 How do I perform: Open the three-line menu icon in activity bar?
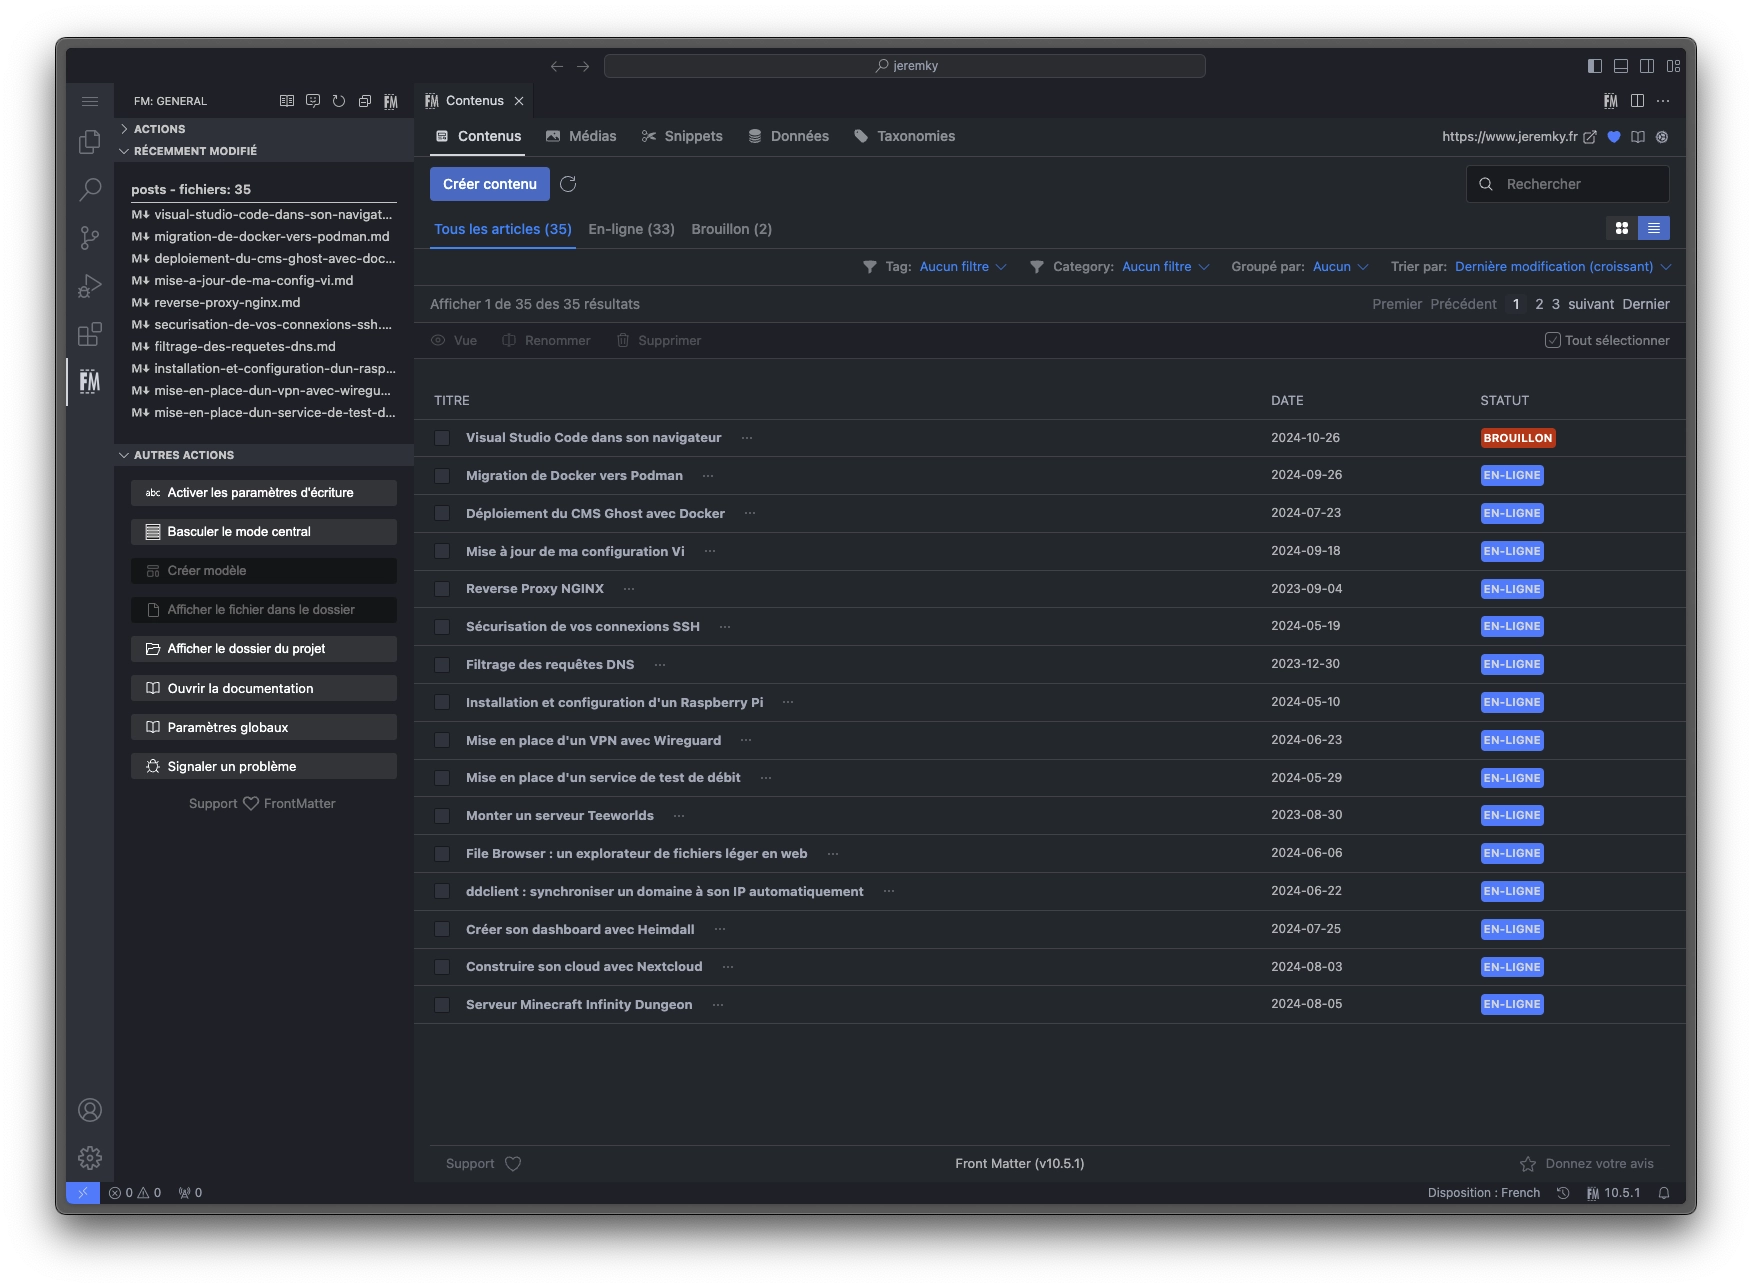click(x=90, y=101)
